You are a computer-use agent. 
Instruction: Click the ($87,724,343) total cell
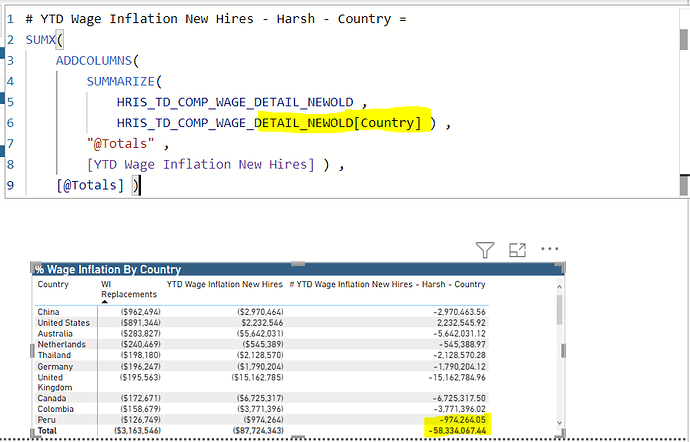pos(258,431)
